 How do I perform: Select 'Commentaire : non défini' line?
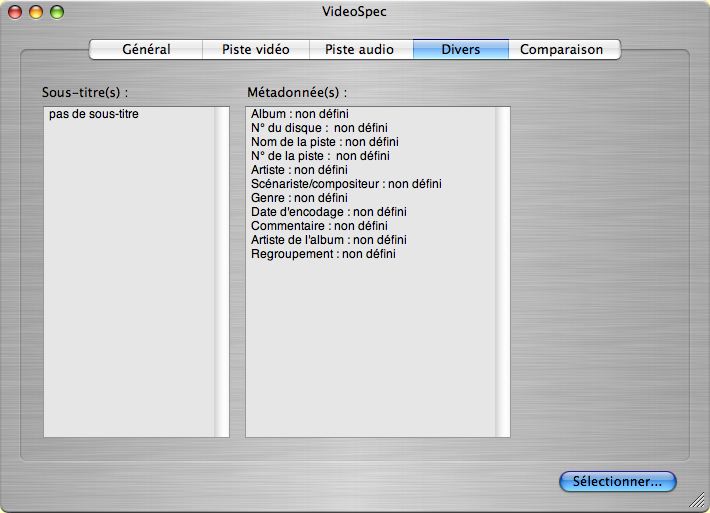click(319, 226)
